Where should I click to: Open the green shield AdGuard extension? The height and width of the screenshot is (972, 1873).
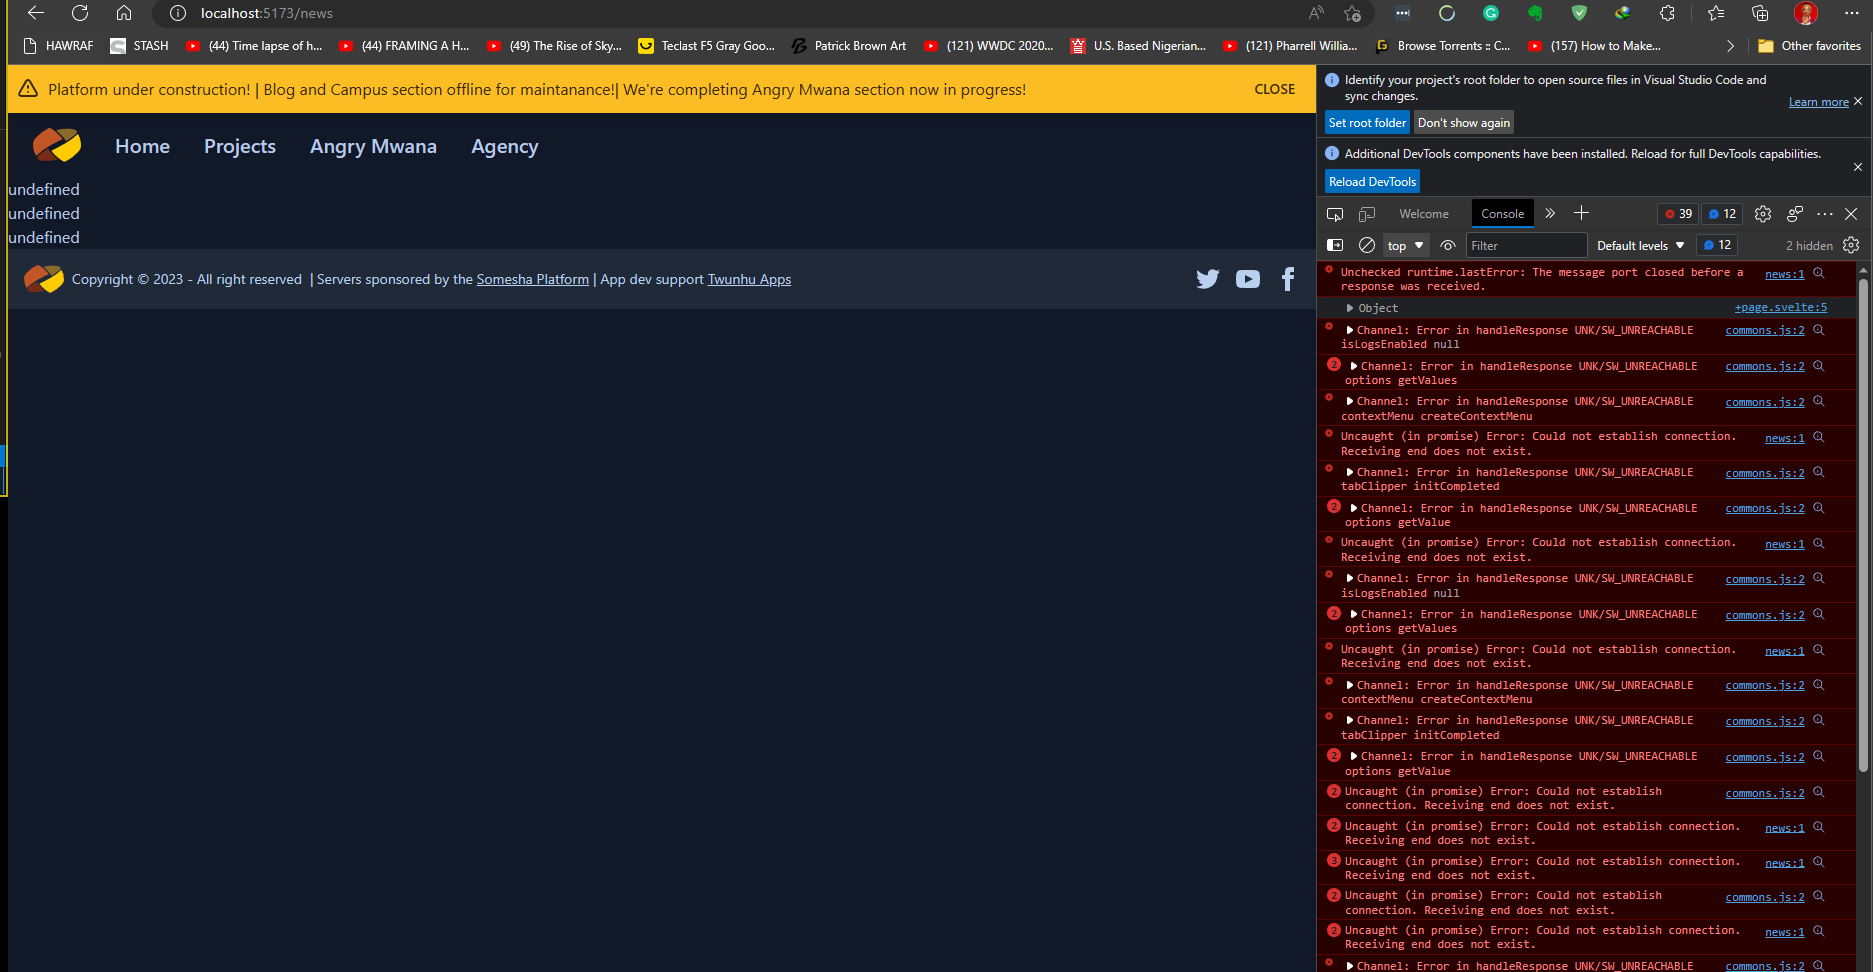pyautogui.click(x=1579, y=13)
